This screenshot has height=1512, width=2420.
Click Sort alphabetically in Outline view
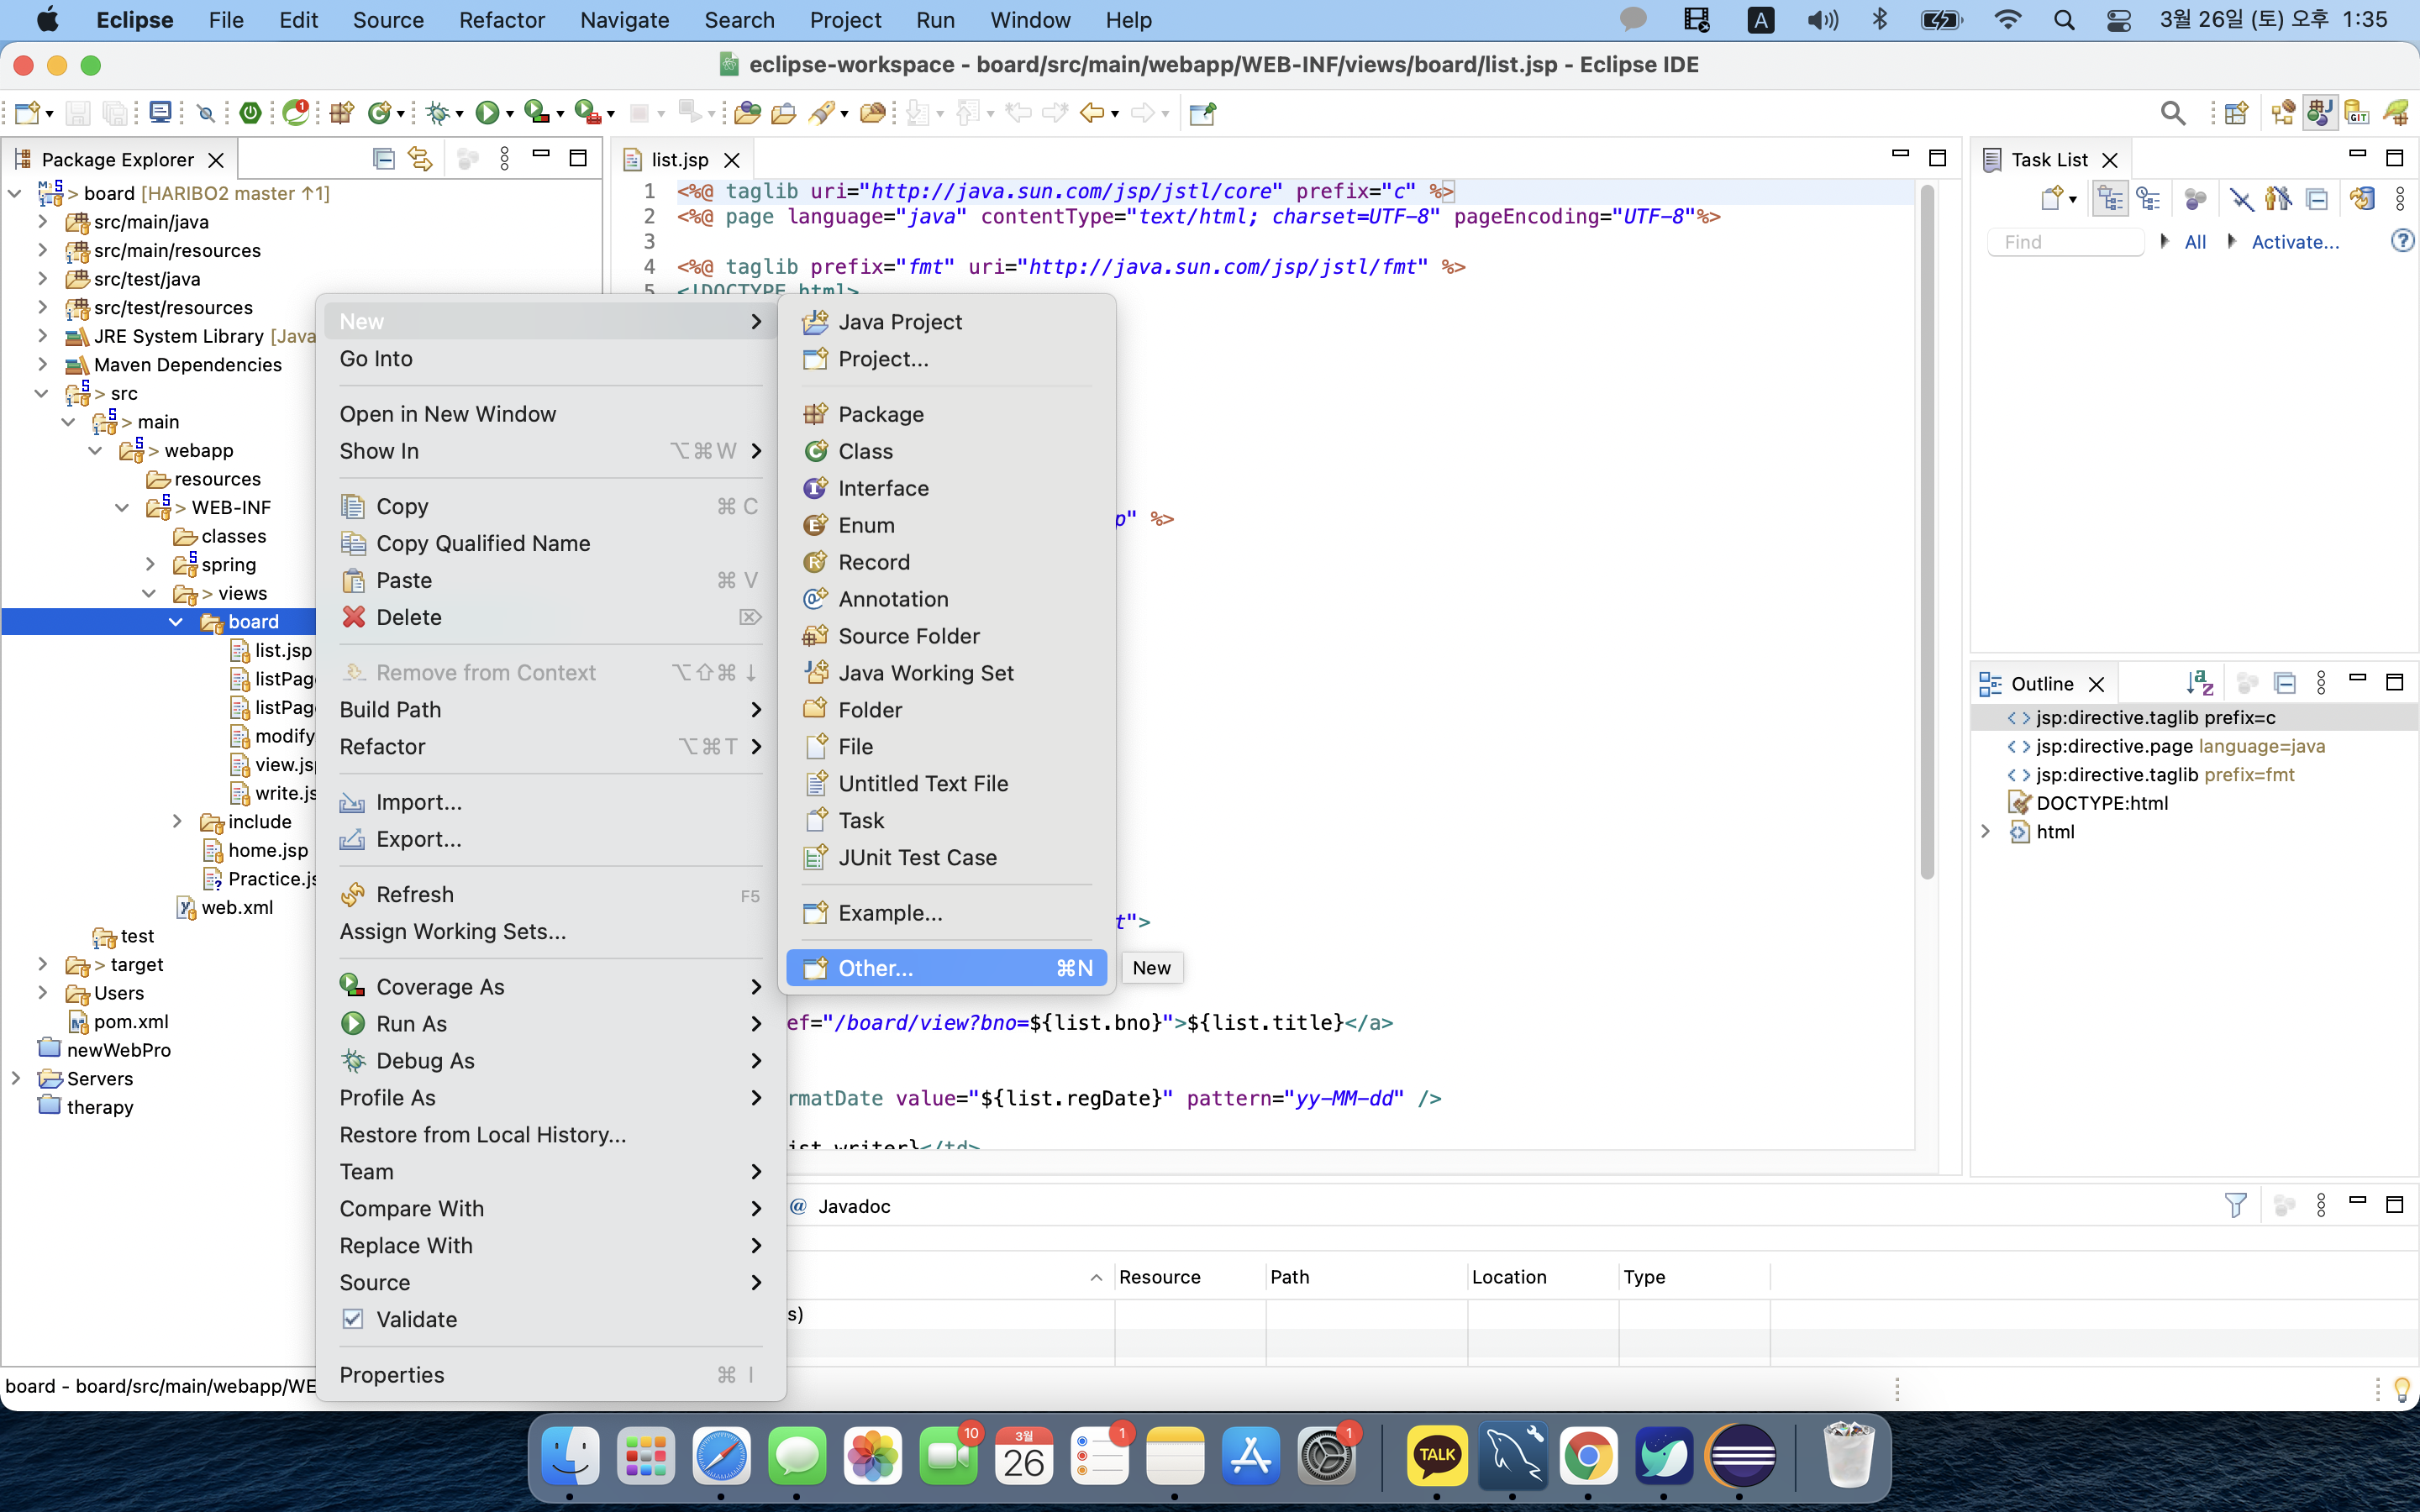click(2199, 683)
